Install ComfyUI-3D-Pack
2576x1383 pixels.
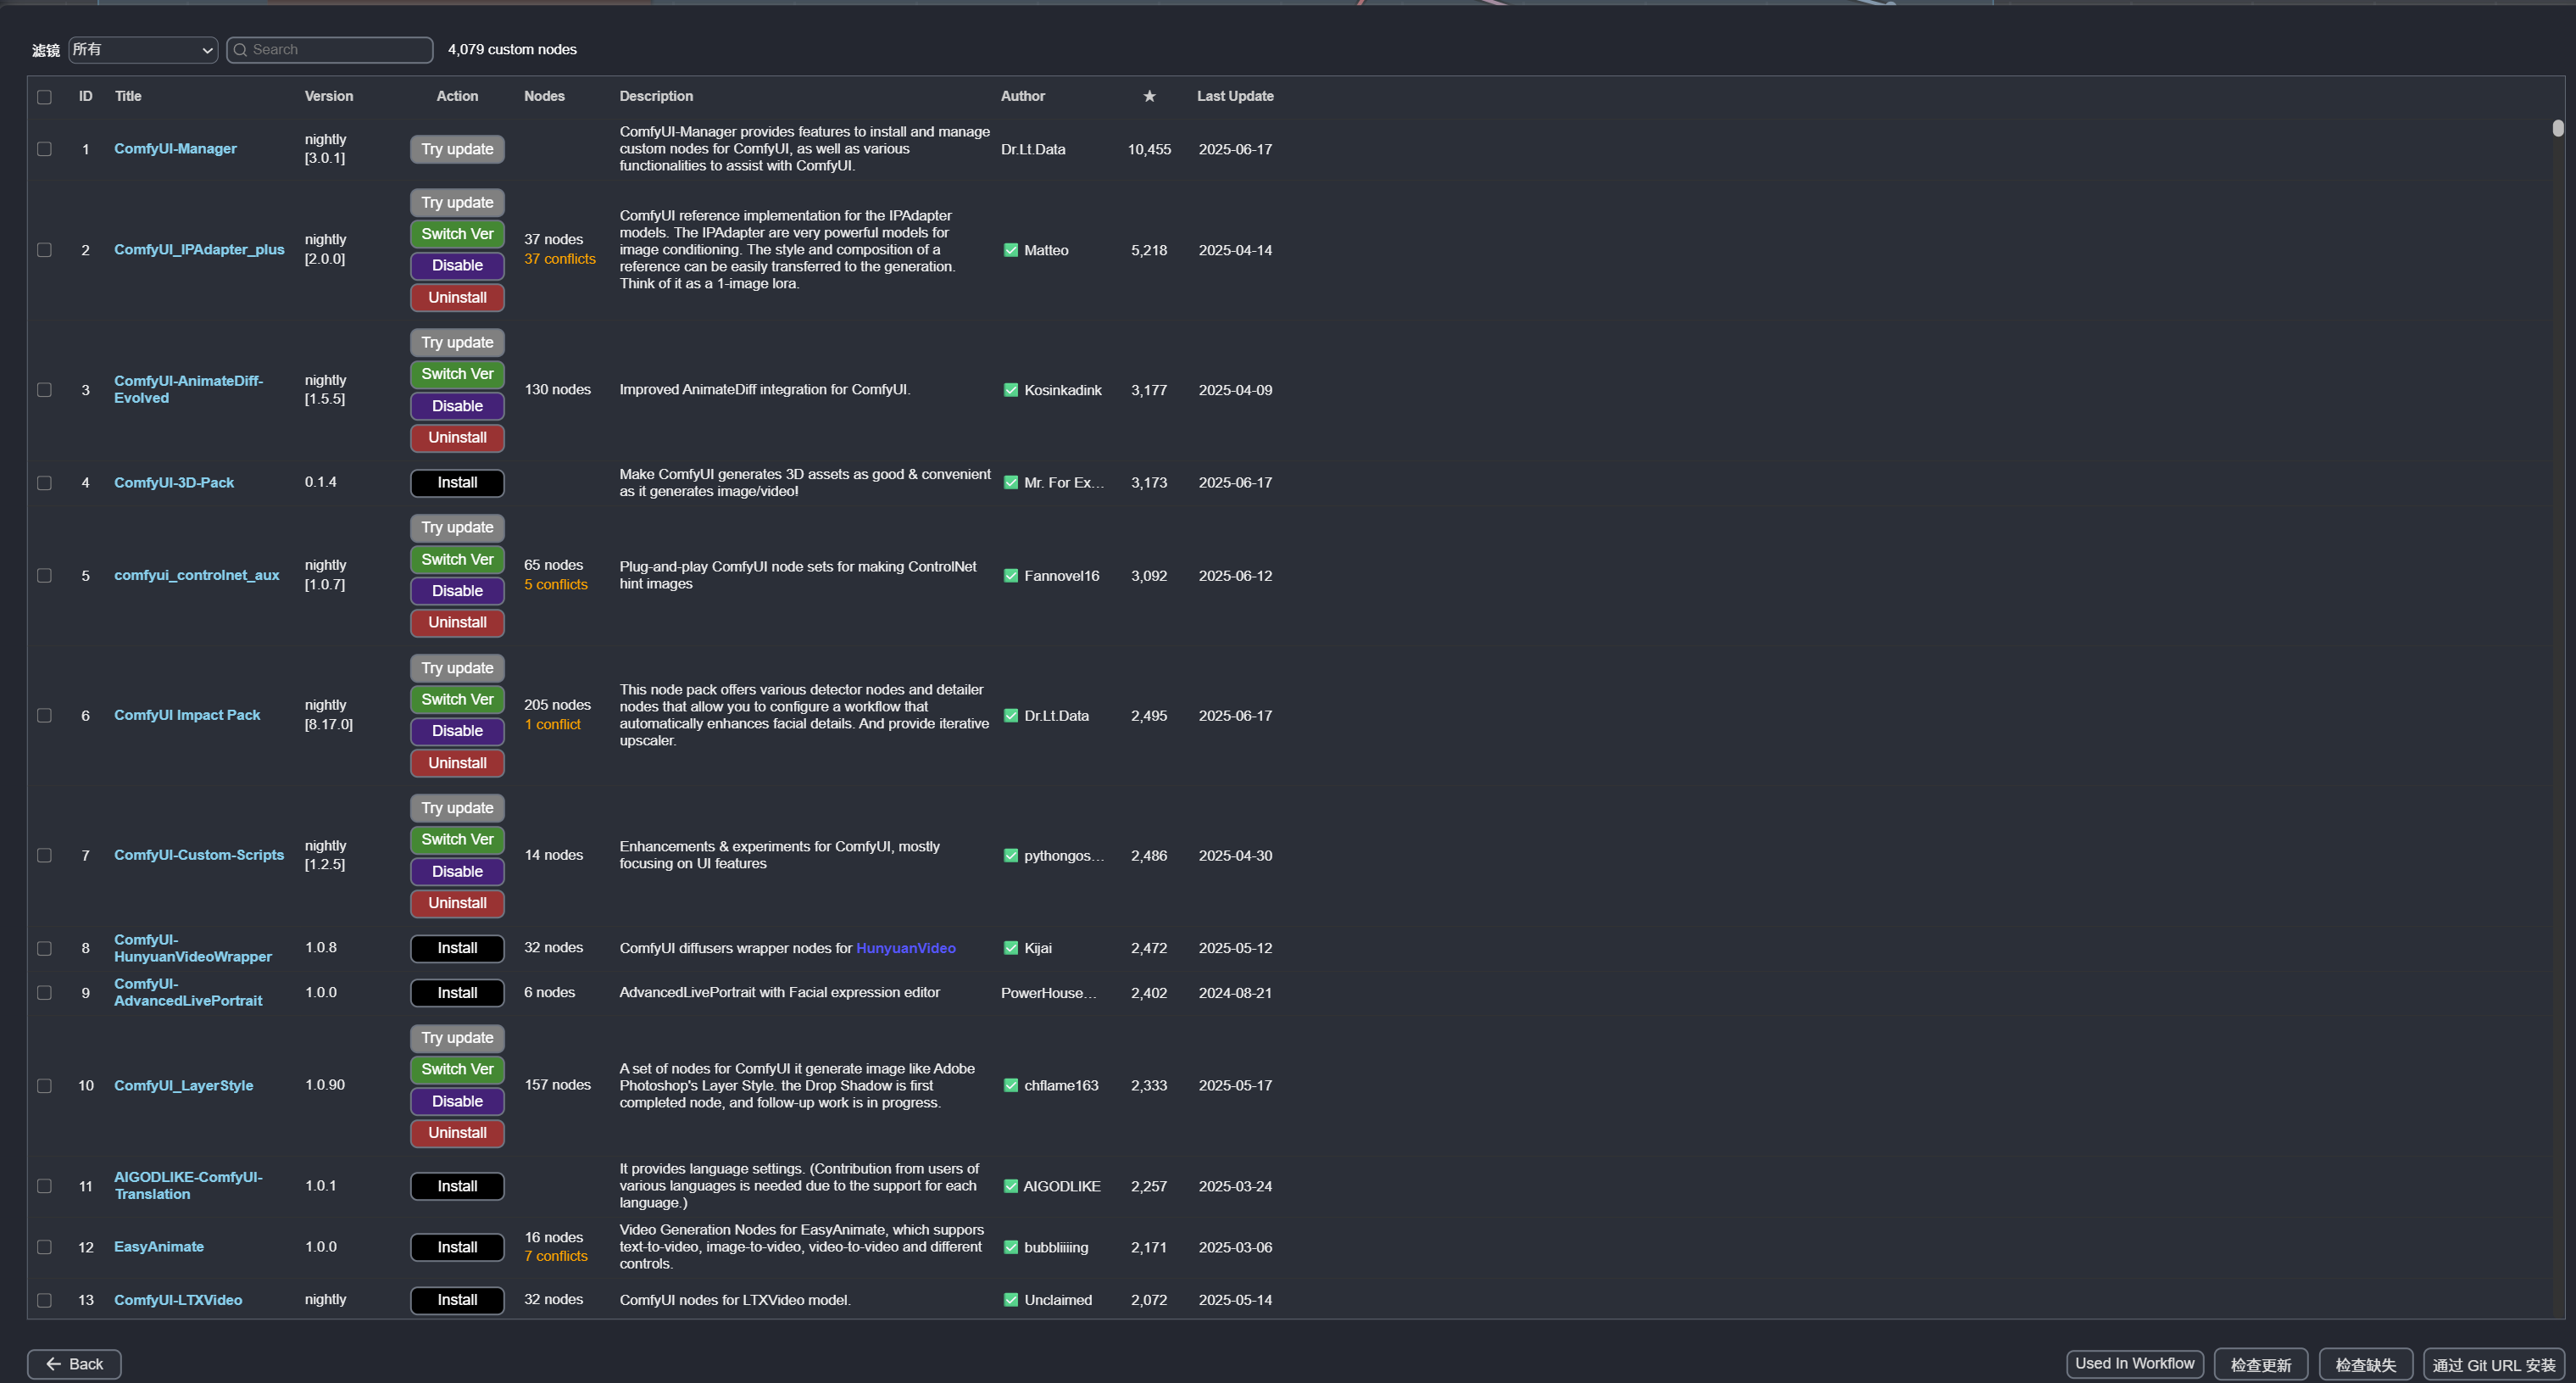pyautogui.click(x=457, y=483)
